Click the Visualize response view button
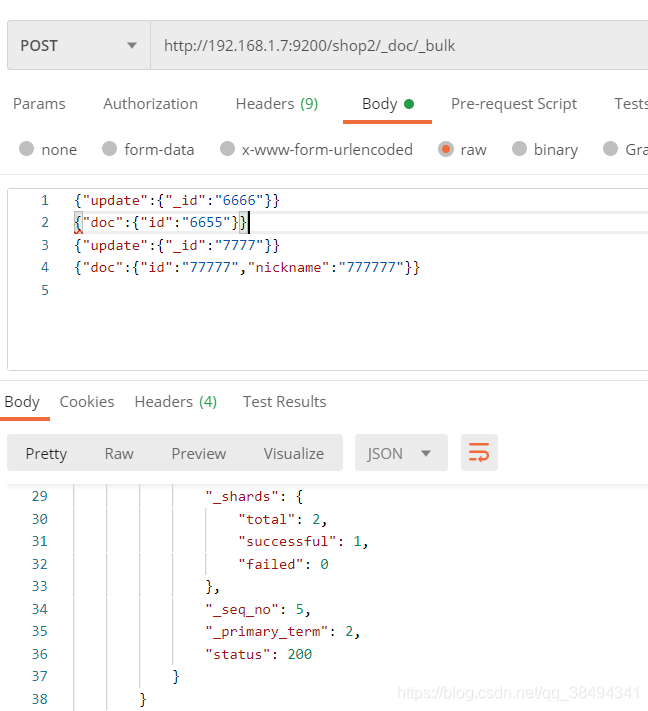Image resolution: width=648 pixels, height=711 pixels. 293,453
